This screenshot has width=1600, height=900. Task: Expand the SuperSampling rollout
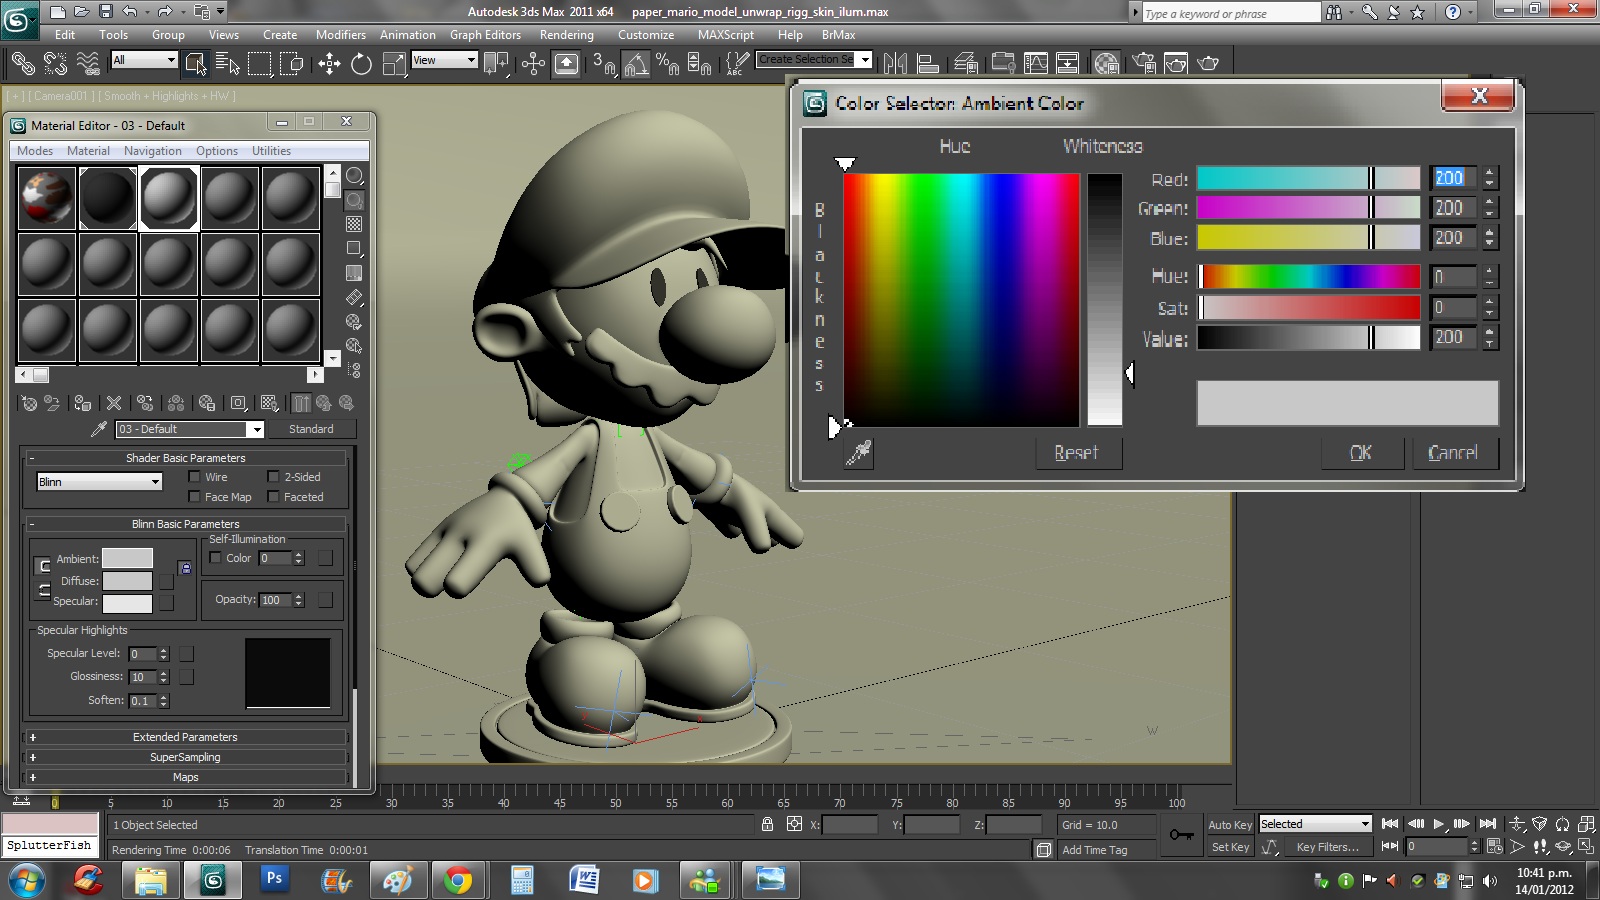[185, 757]
